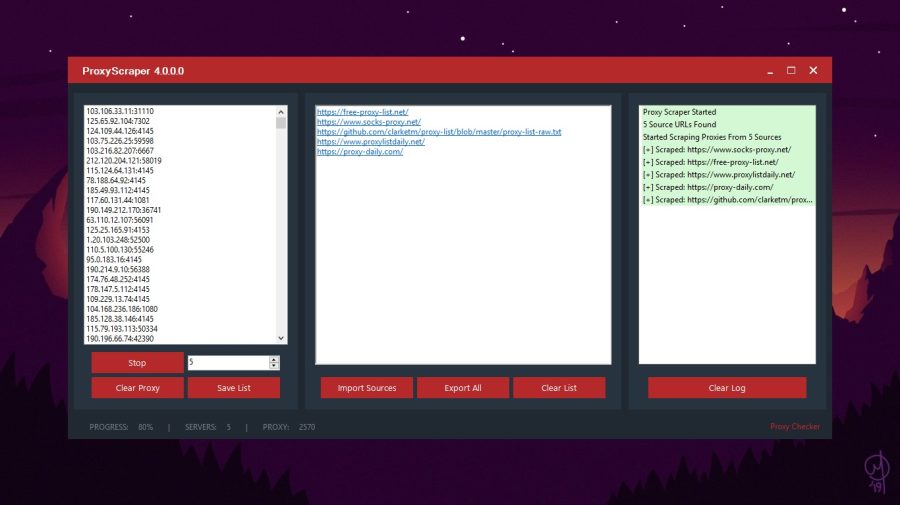The image size is (900, 505).
Task: Clear the sources with Clear List
Action: pyautogui.click(x=559, y=388)
